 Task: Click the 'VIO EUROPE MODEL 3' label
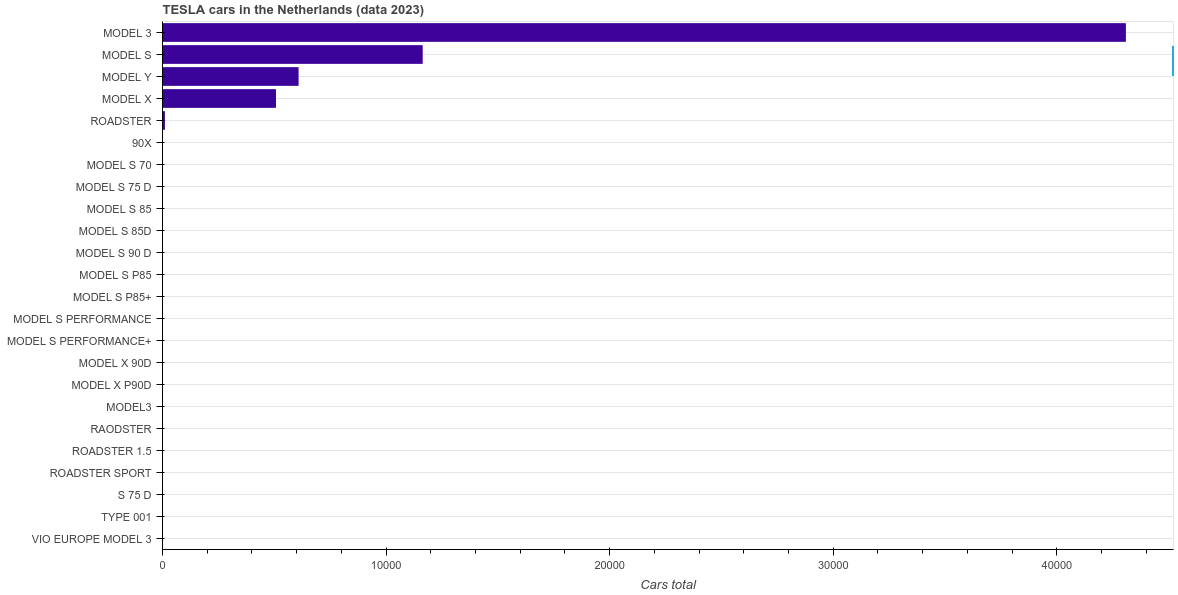point(92,539)
